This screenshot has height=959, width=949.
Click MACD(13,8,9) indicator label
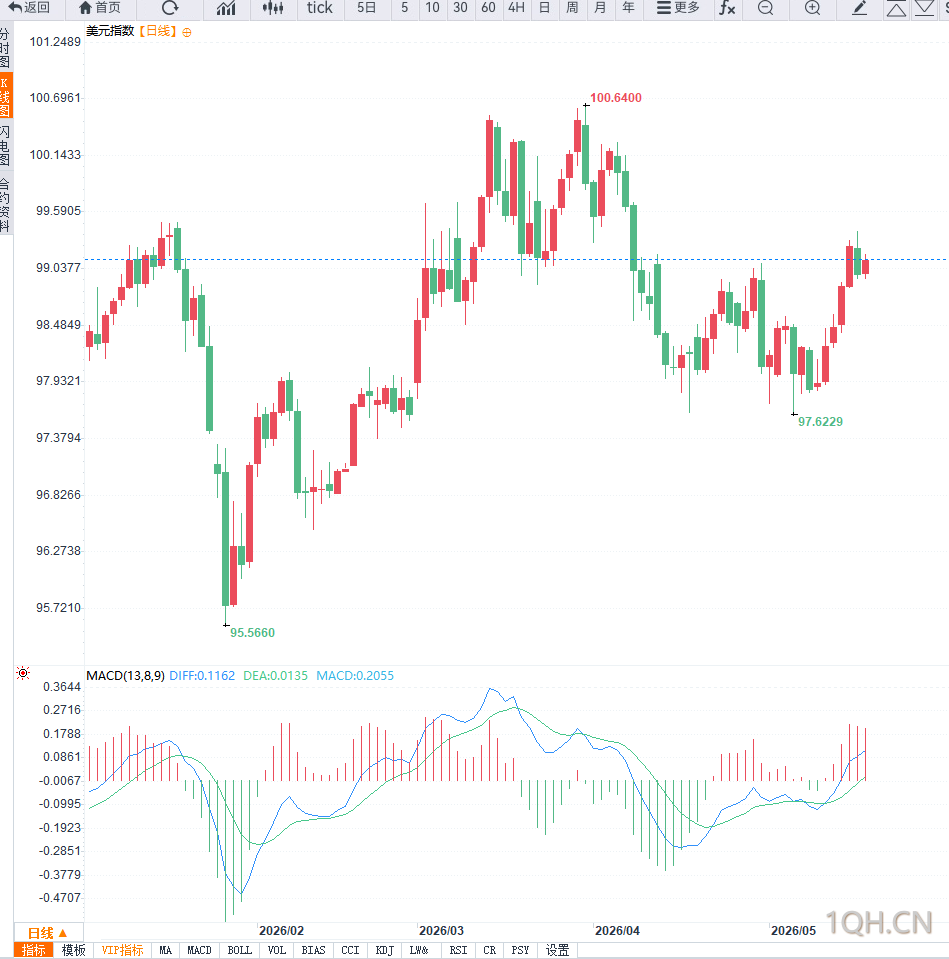point(125,676)
